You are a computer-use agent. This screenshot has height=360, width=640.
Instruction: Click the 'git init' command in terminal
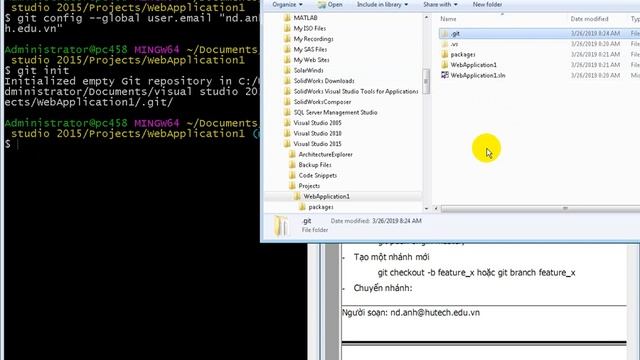43,71
